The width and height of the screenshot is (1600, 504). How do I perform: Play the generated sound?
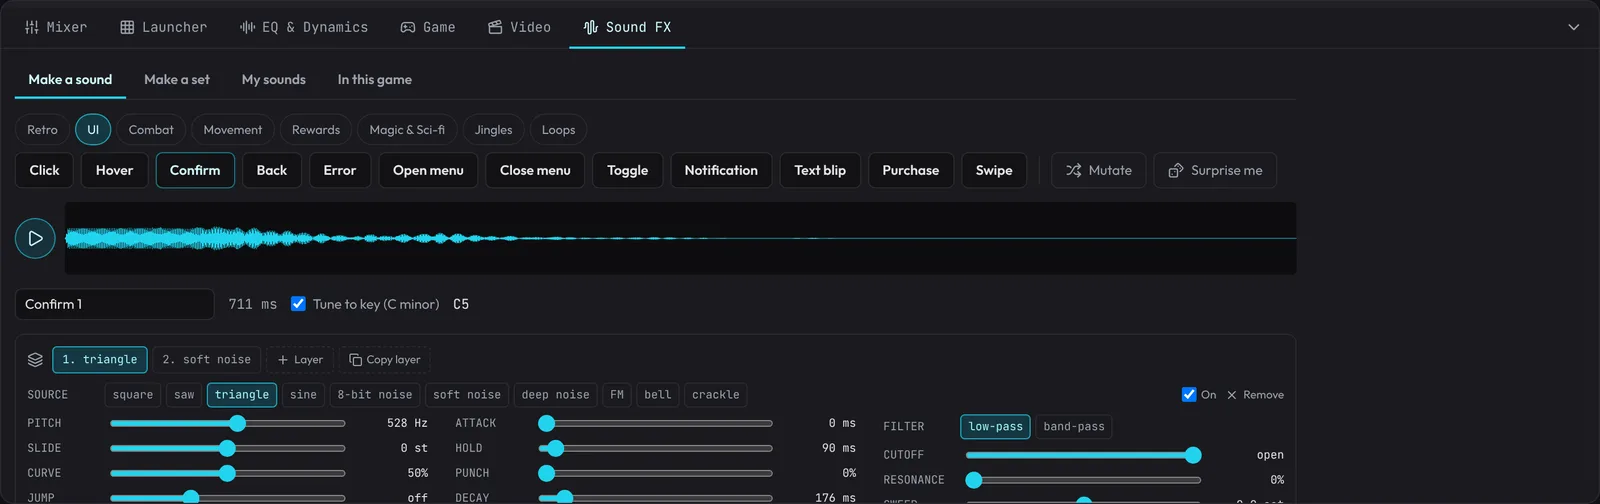click(x=35, y=238)
